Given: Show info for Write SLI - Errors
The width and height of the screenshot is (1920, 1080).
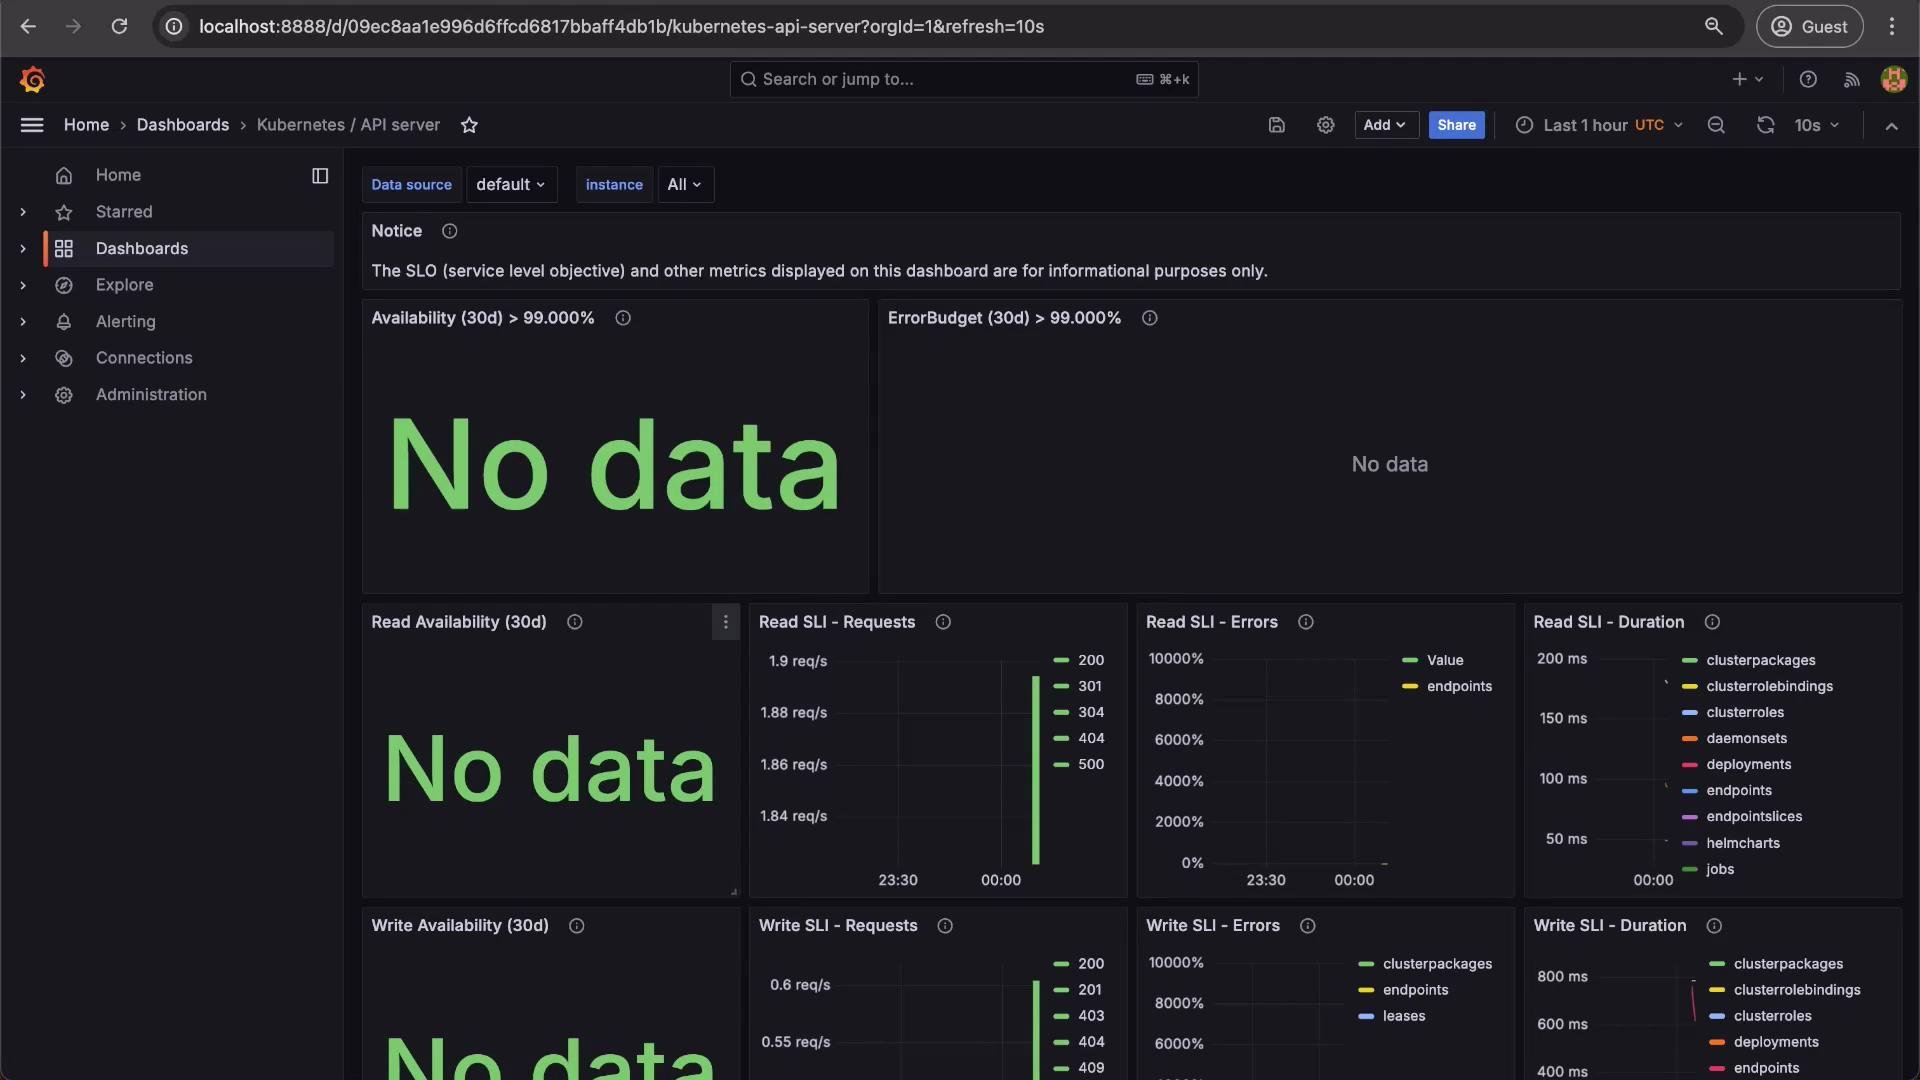Looking at the screenshot, I should tap(1308, 926).
